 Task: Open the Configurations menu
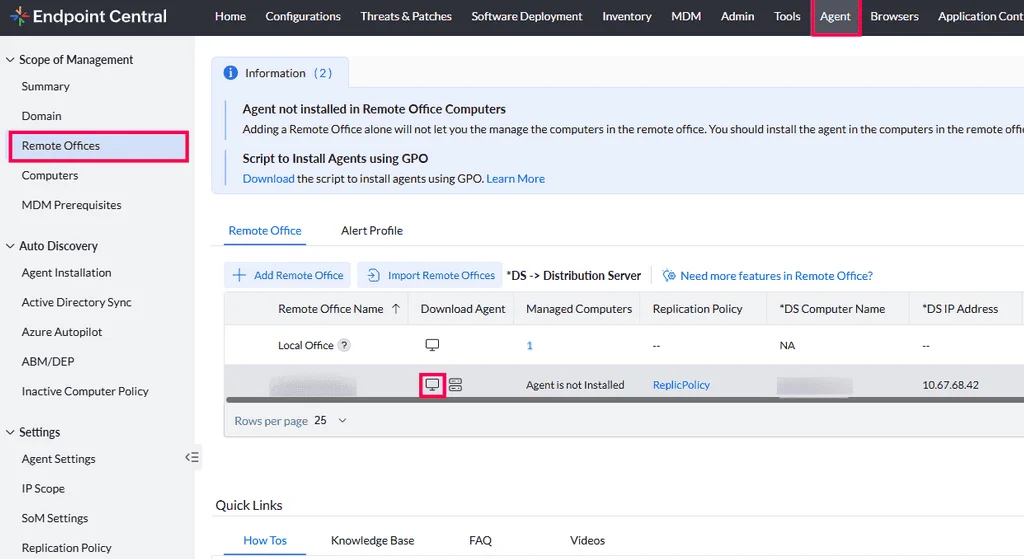pyautogui.click(x=303, y=16)
